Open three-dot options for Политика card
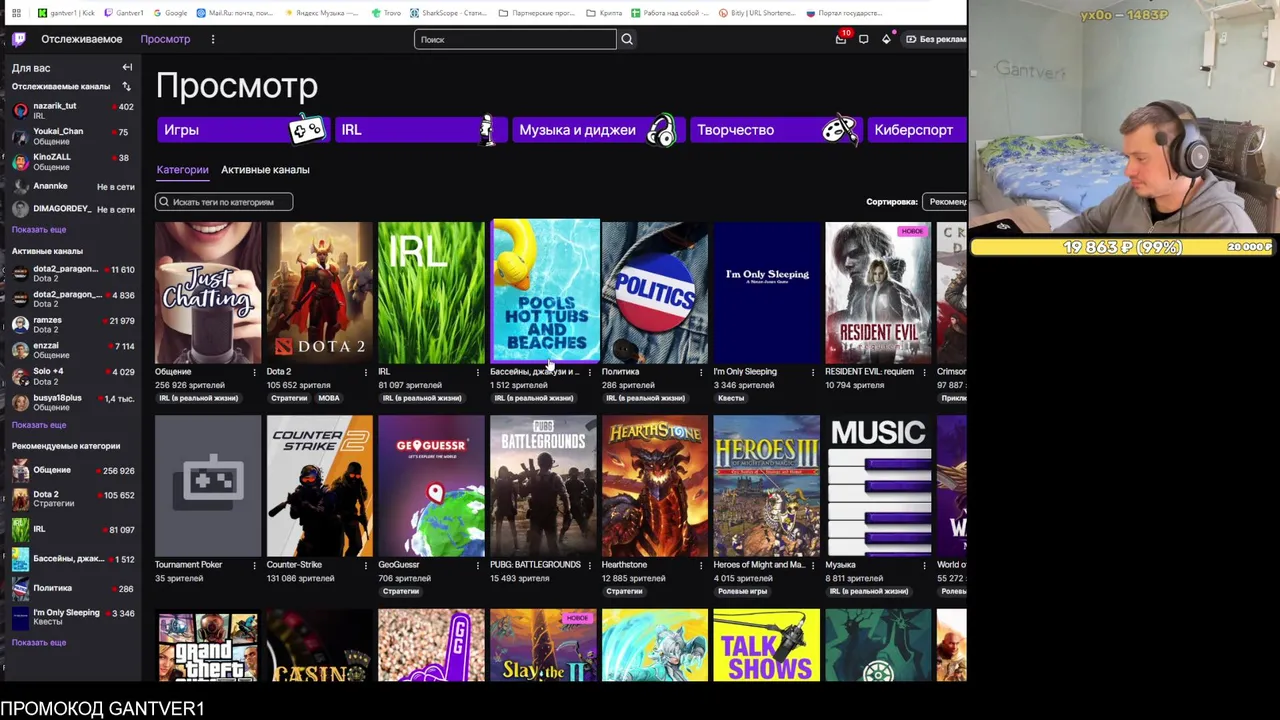 click(701, 372)
